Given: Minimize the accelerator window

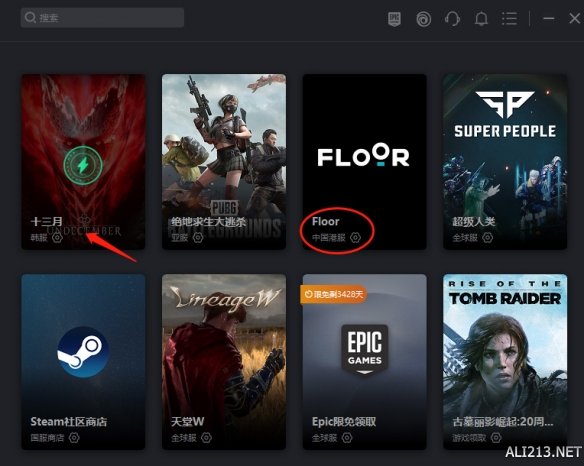Looking at the screenshot, I should coord(549,18).
